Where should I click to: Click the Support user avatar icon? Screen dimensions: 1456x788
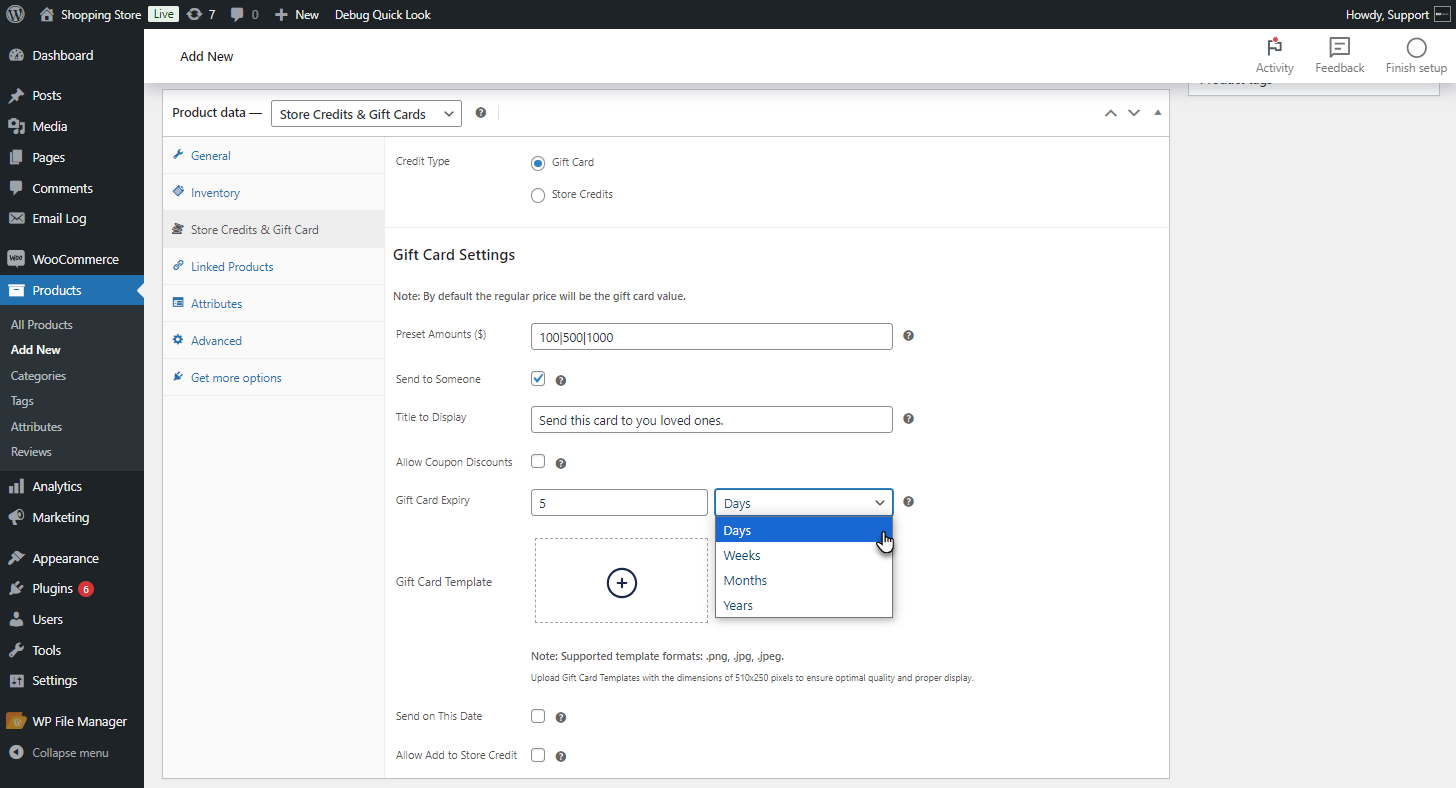[x=1441, y=15]
